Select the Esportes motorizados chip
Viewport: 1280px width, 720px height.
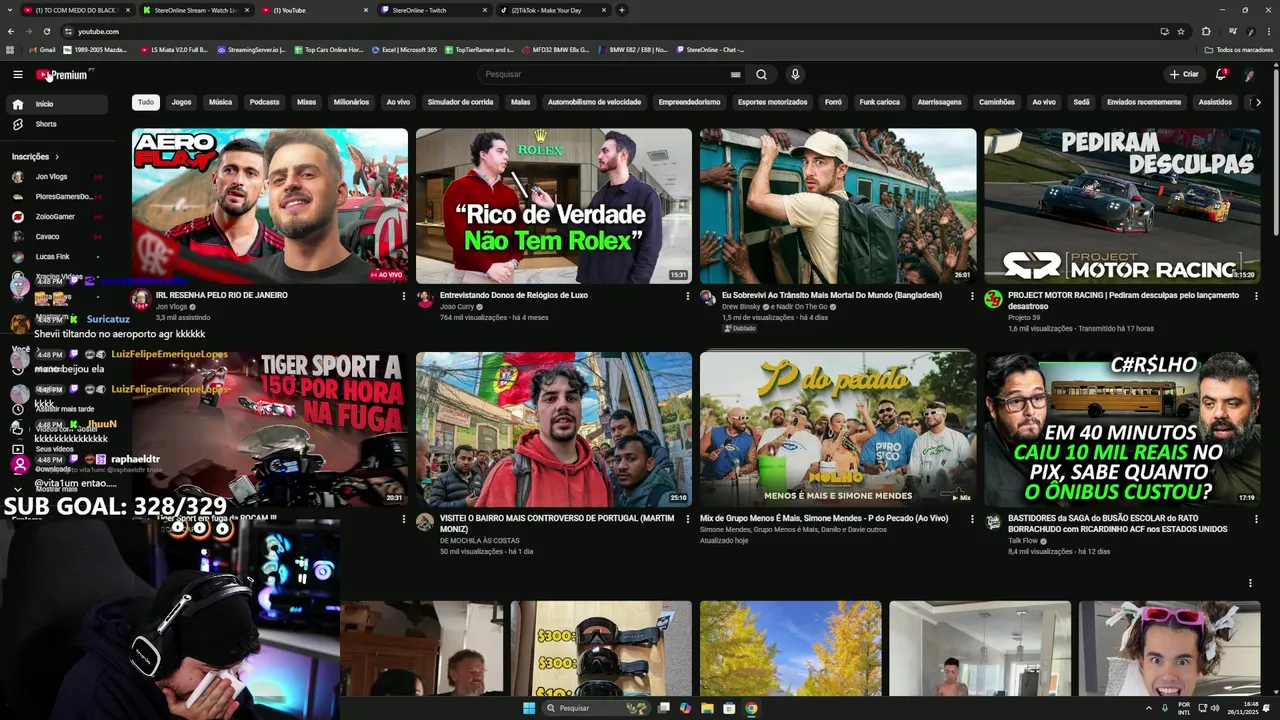pyautogui.click(x=772, y=102)
